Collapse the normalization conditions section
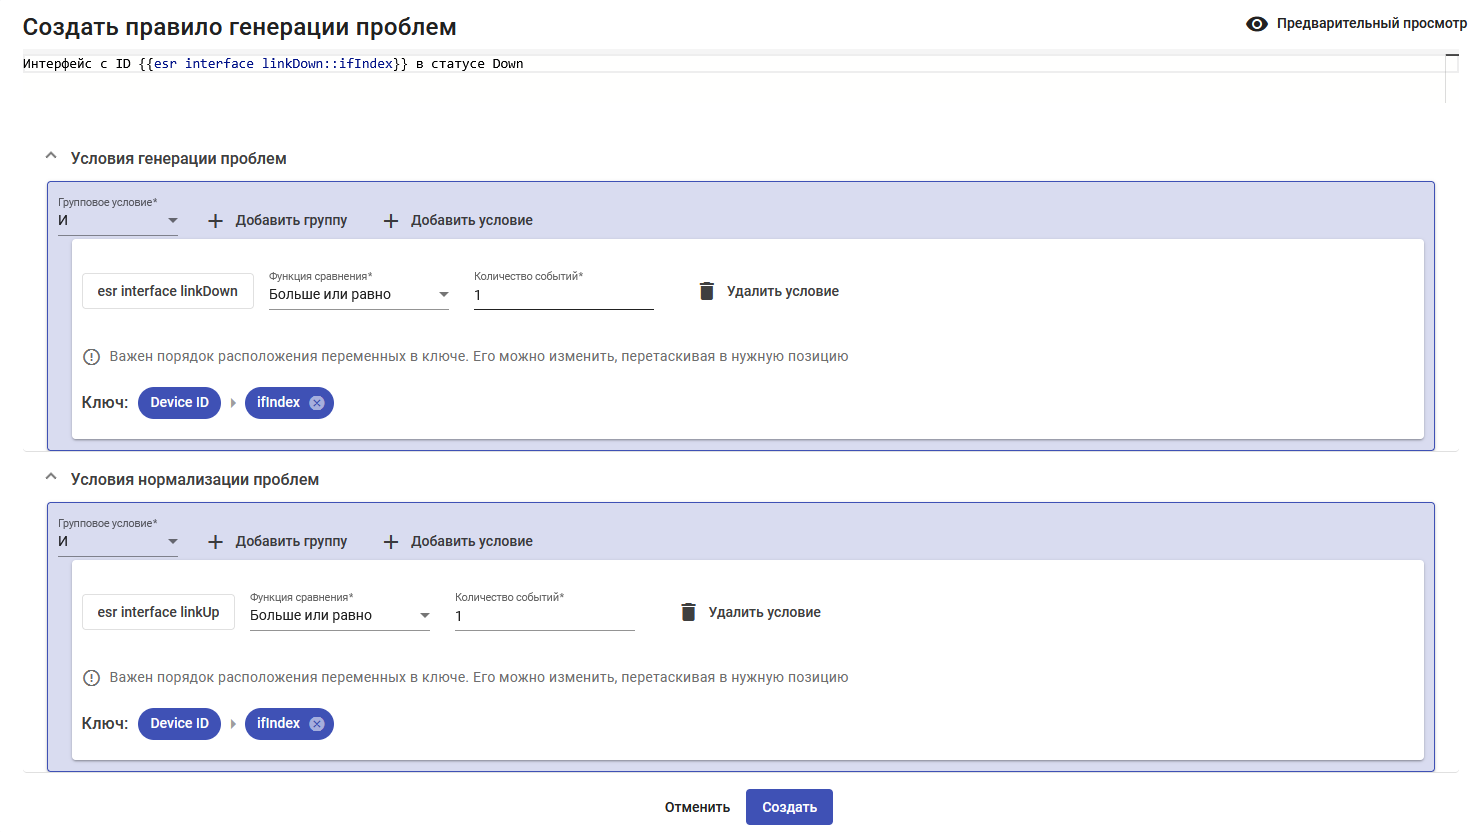This screenshot has width=1480, height=832. point(51,478)
